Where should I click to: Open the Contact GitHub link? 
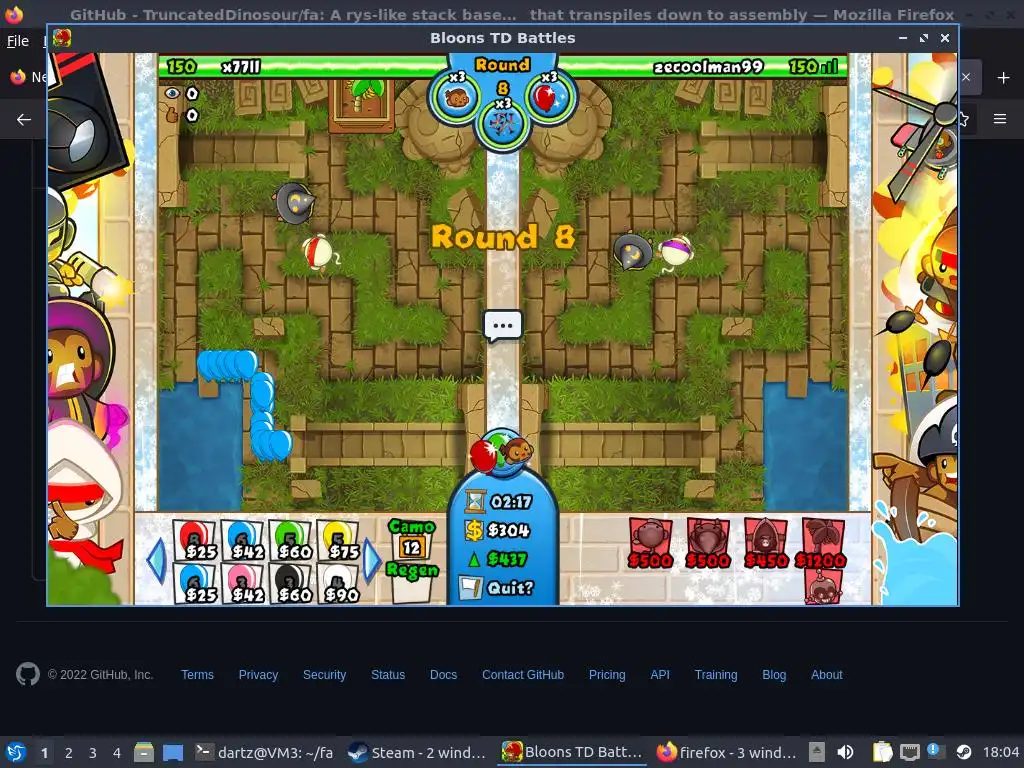(x=523, y=675)
